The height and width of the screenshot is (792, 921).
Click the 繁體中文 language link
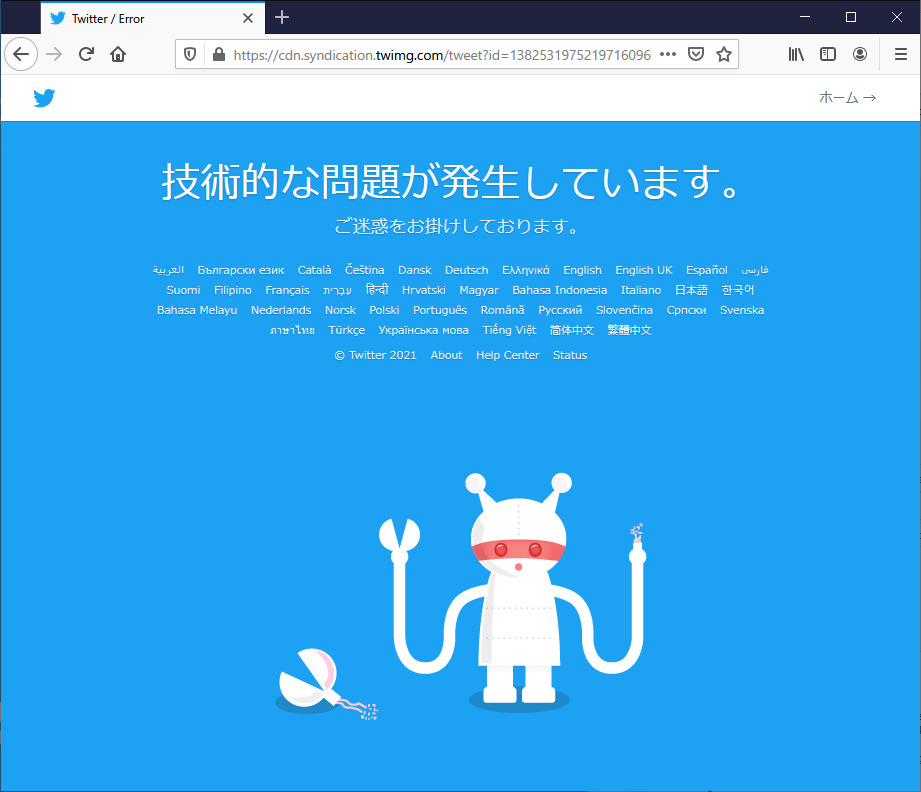629,330
